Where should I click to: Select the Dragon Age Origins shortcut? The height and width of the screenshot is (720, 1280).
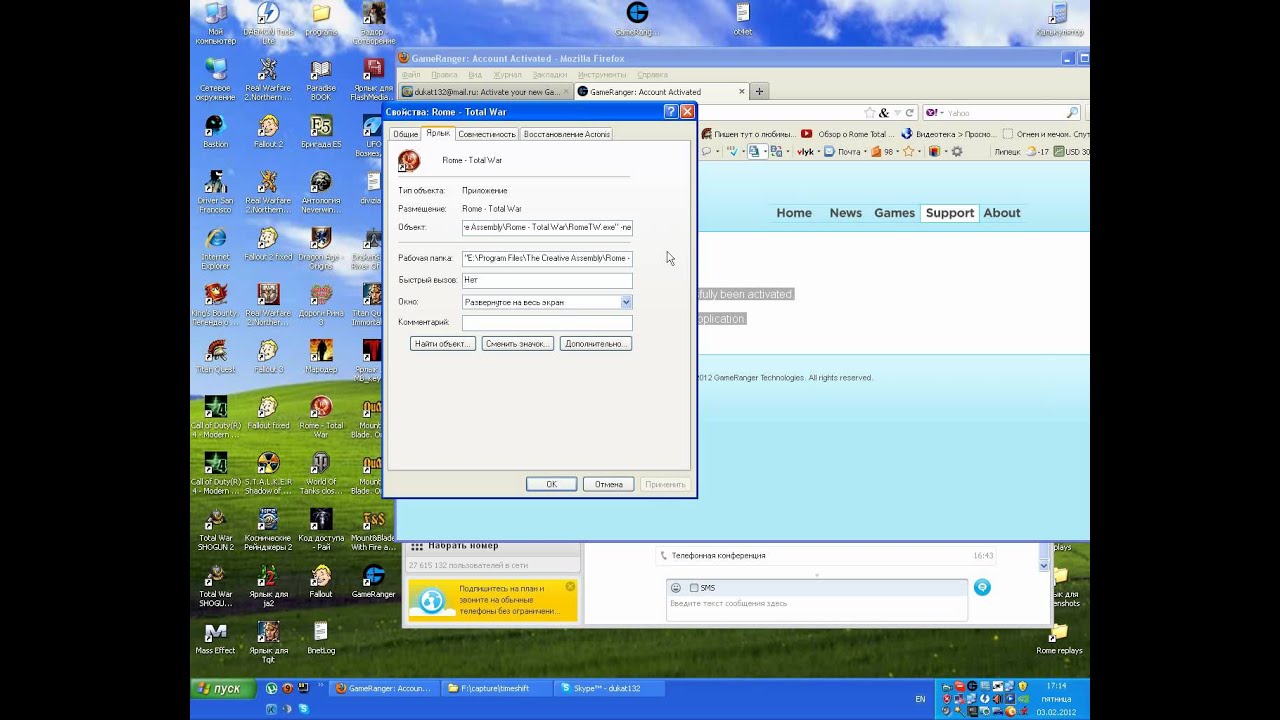pyautogui.click(x=321, y=248)
